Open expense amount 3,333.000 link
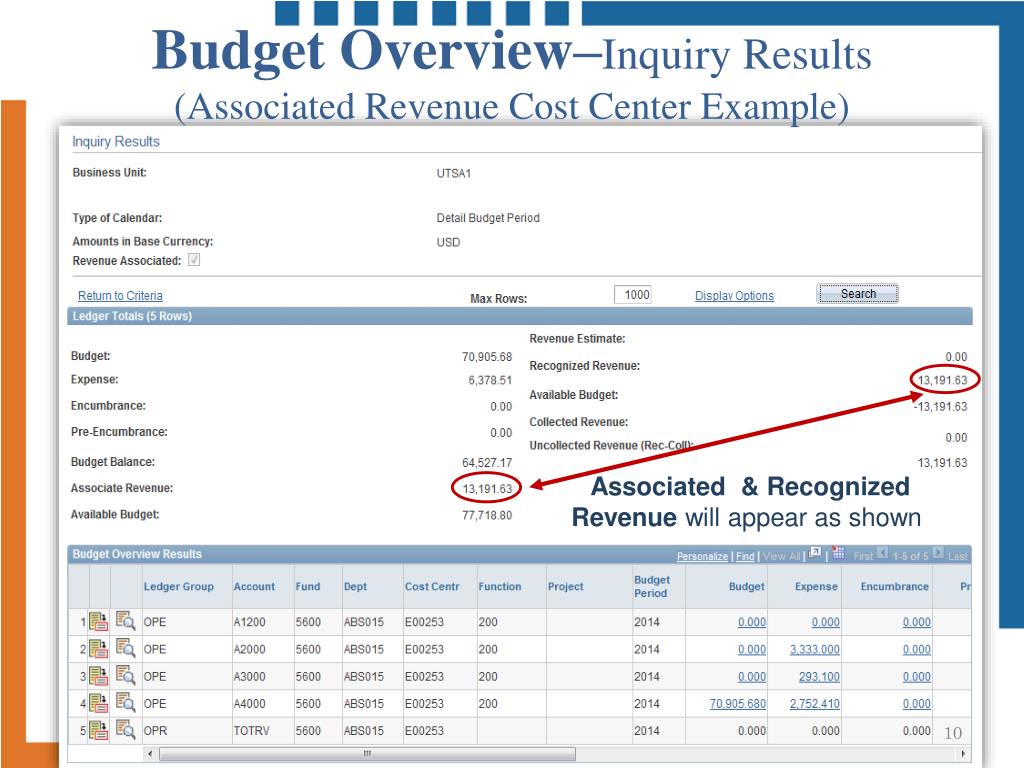 pos(814,649)
